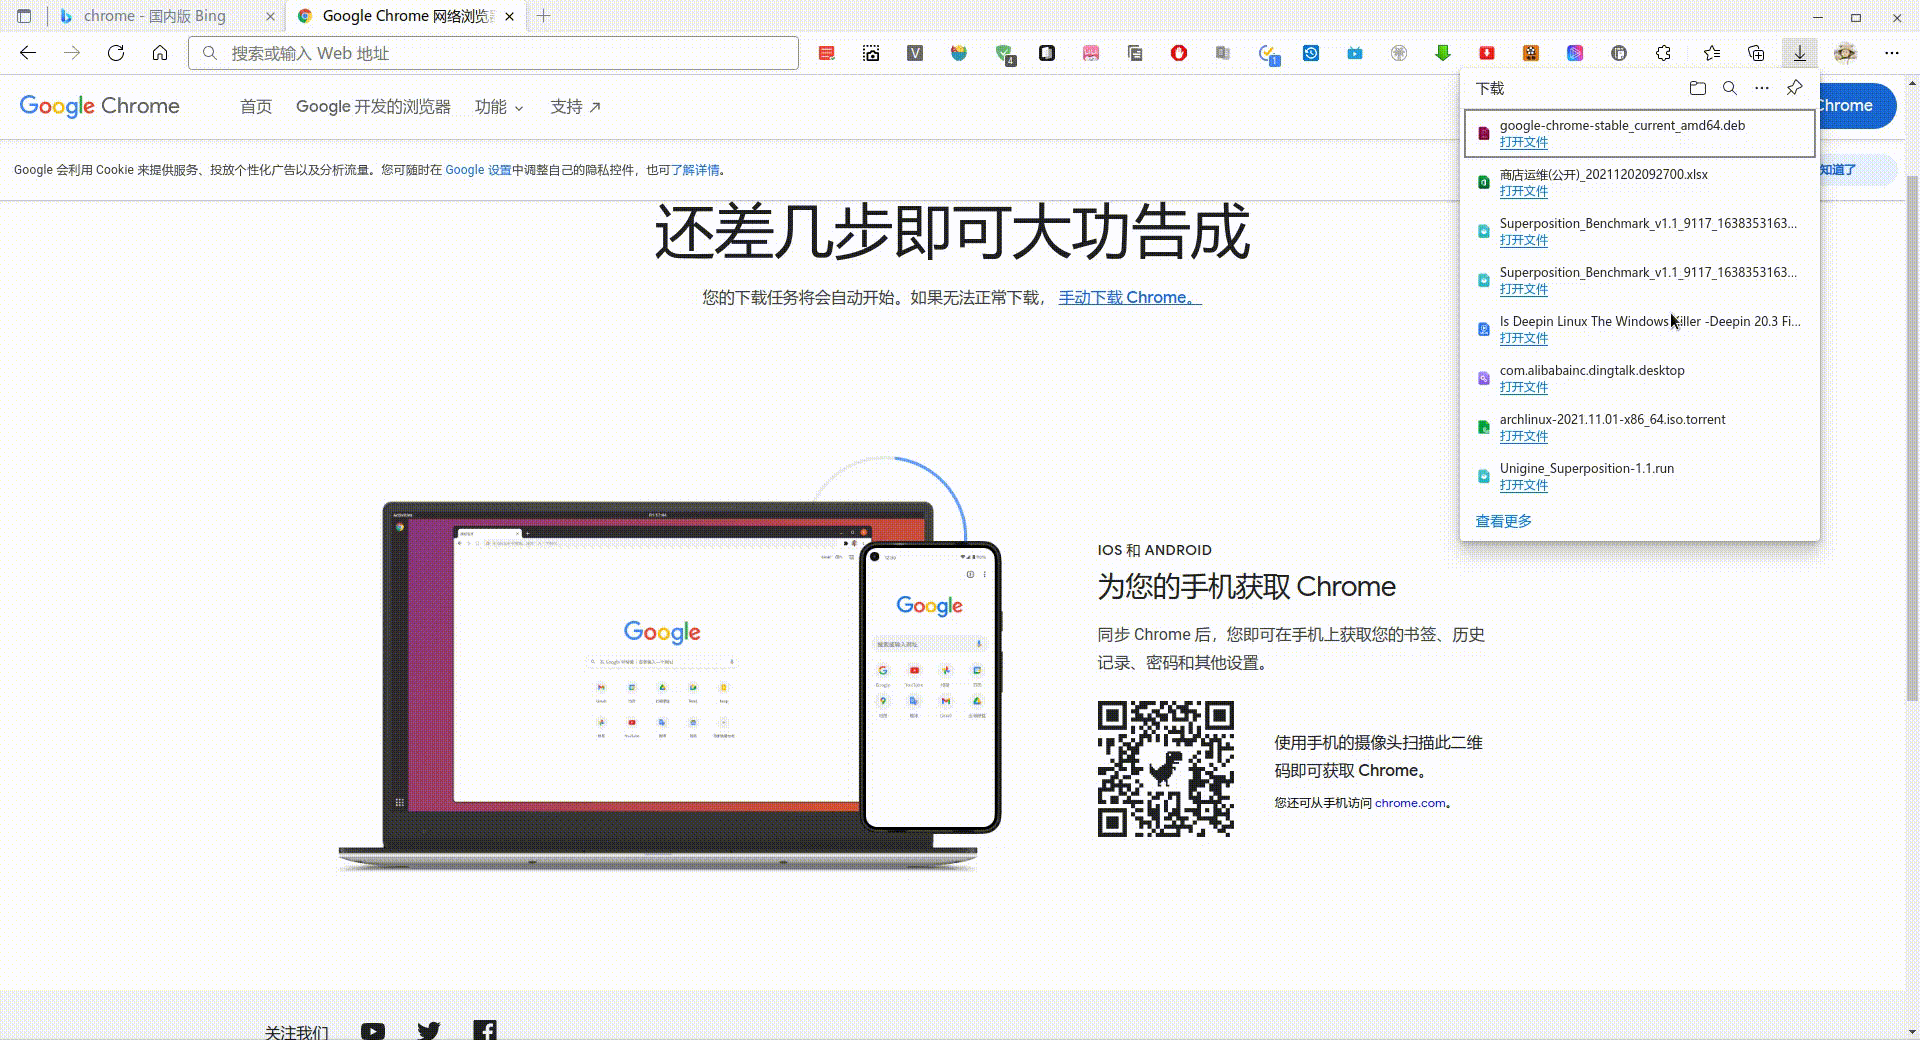This screenshot has width=1920, height=1040.
Task: Click the browser profile avatar
Action: click(1845, 53)
